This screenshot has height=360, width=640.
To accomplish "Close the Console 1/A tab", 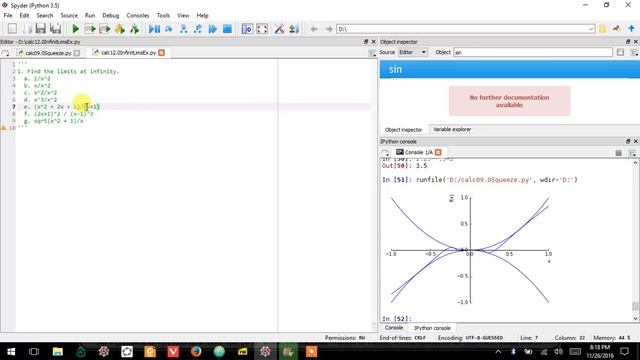I will coord(438,152).
